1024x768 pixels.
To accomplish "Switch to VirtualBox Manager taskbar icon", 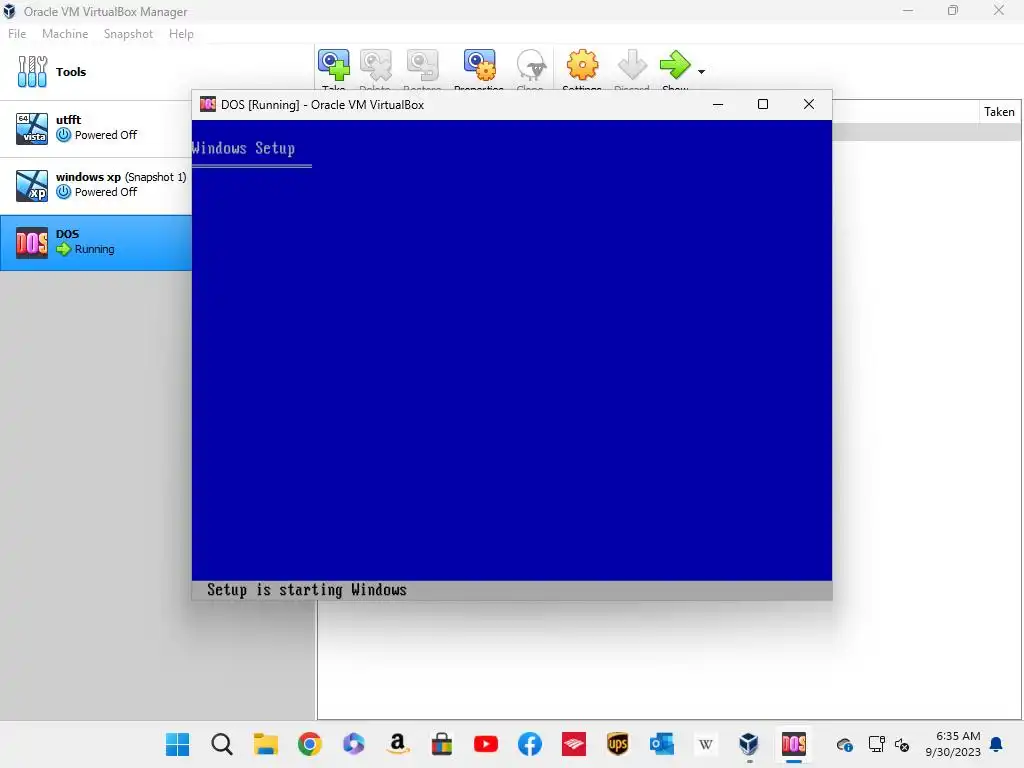I will [x=749, y=744].
